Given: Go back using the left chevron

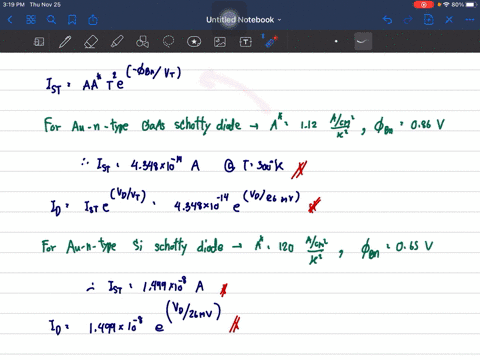Looking at the screenshot, I should [x=10, y=20].
